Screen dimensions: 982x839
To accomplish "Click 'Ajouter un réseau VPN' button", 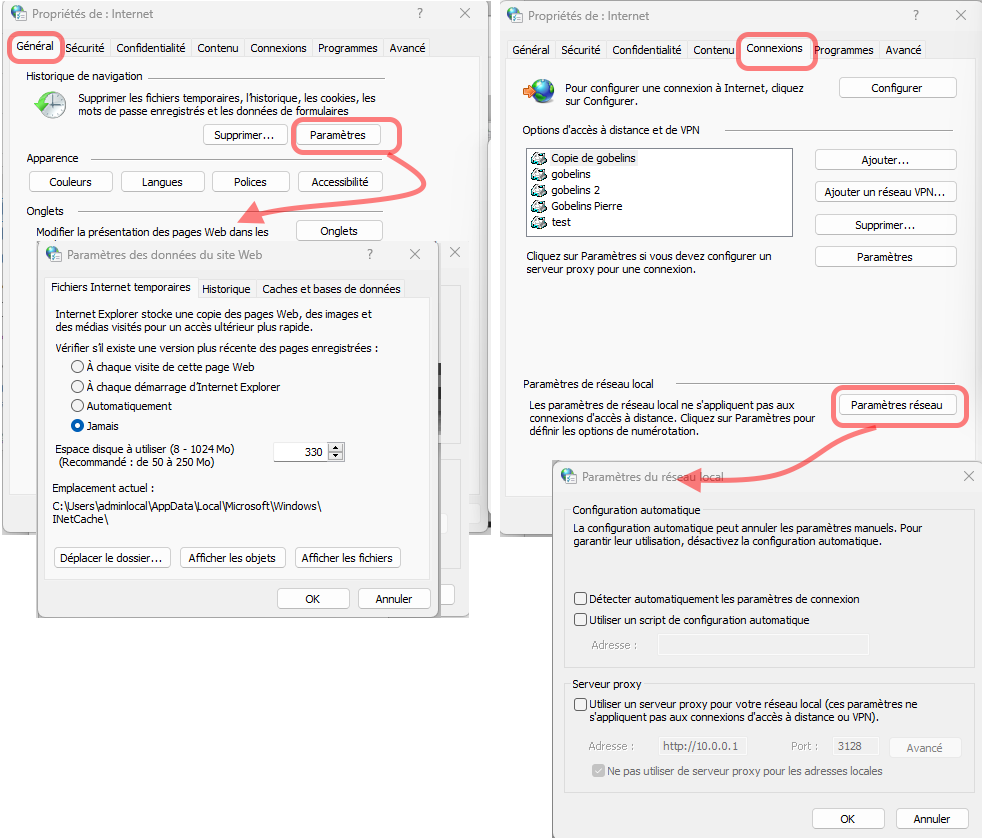I will [885, 191].
